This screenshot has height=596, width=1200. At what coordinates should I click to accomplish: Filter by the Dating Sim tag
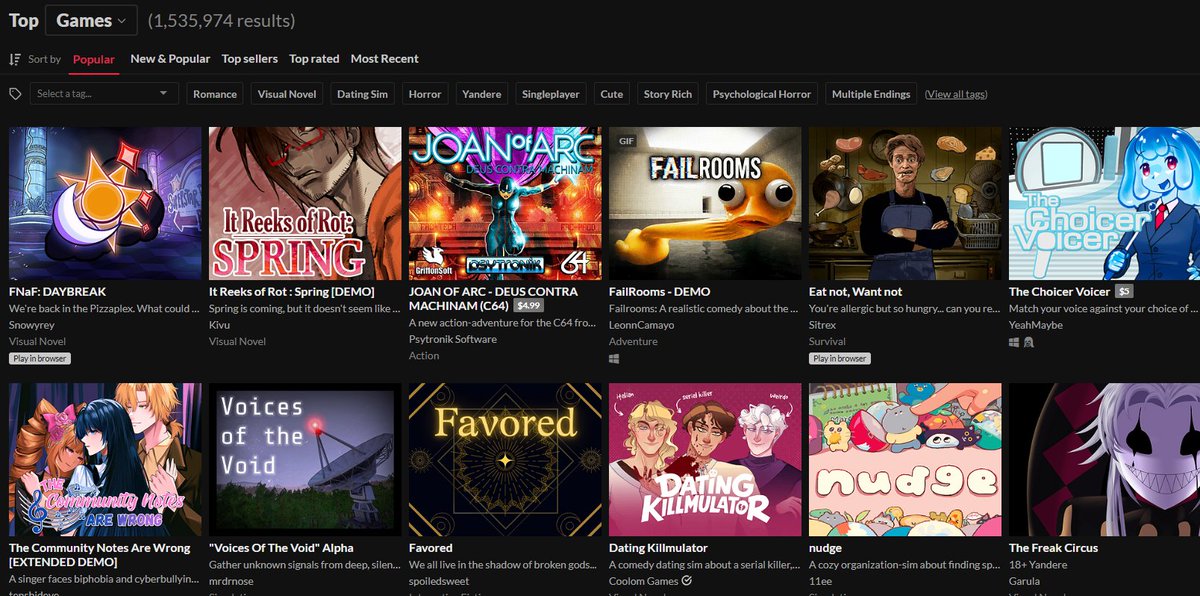[362, 94]
